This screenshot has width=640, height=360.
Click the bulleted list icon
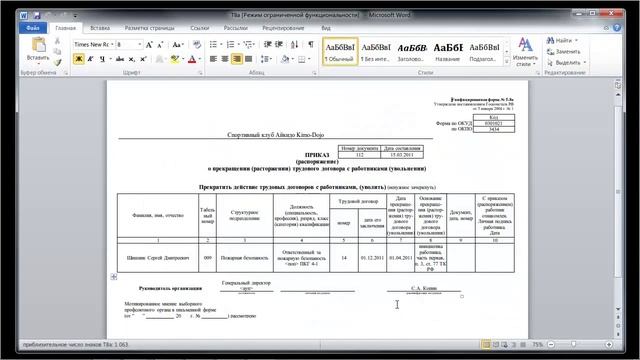[x=213, y=44]
